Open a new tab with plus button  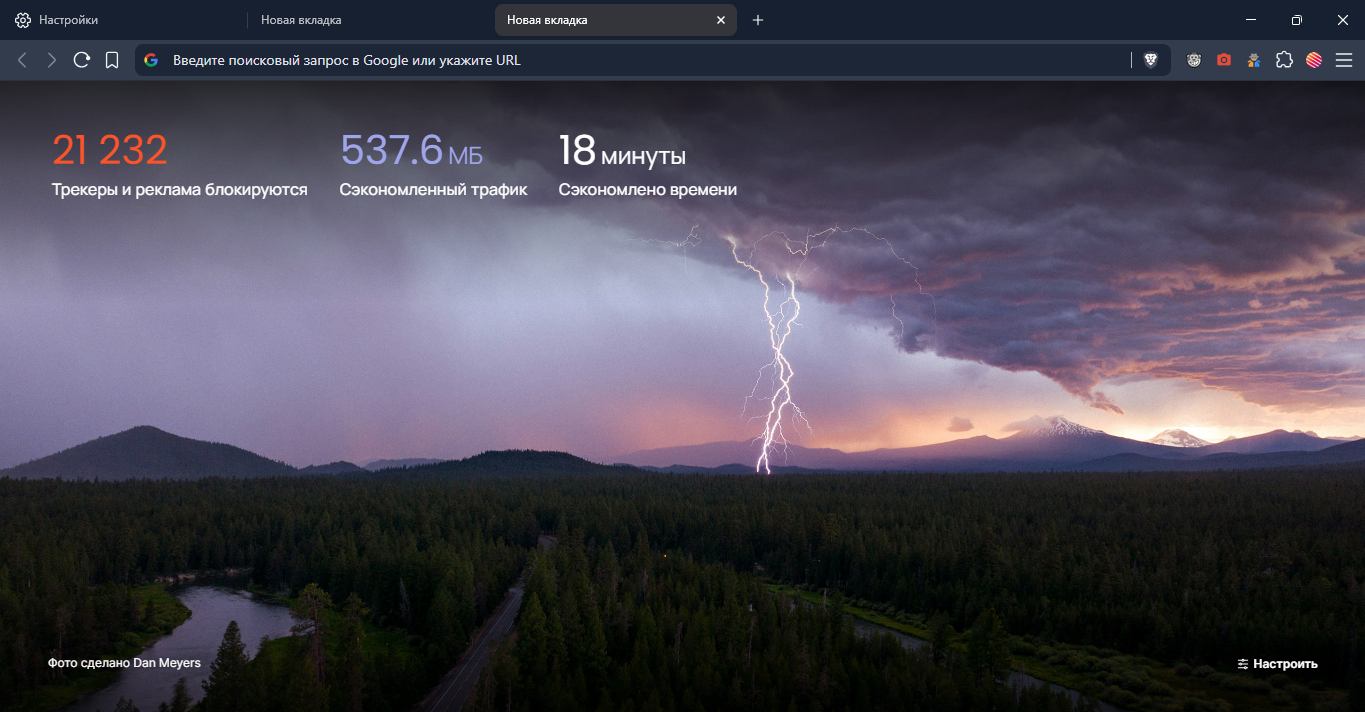click(758, 20)
